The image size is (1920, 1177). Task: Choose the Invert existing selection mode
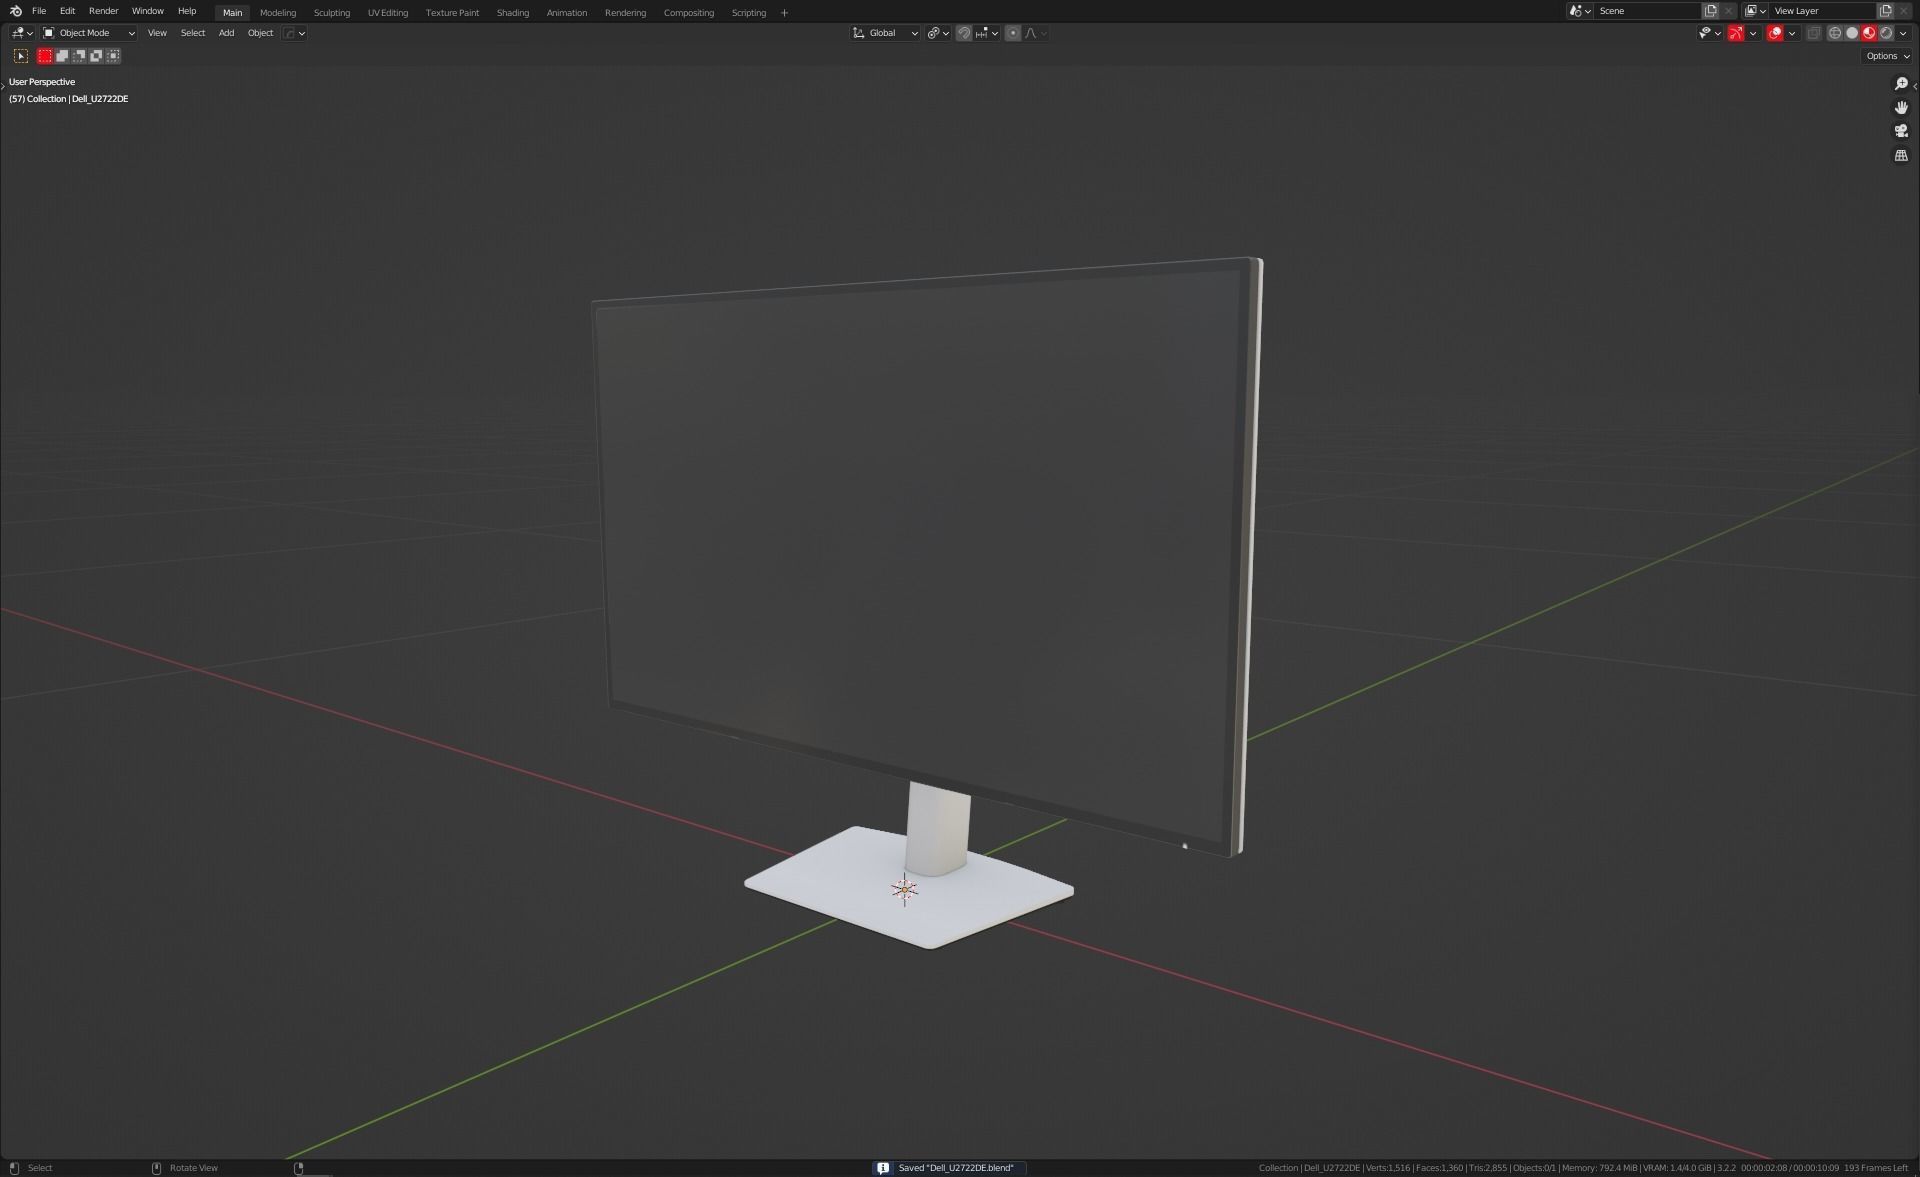[x=96, y=56]
